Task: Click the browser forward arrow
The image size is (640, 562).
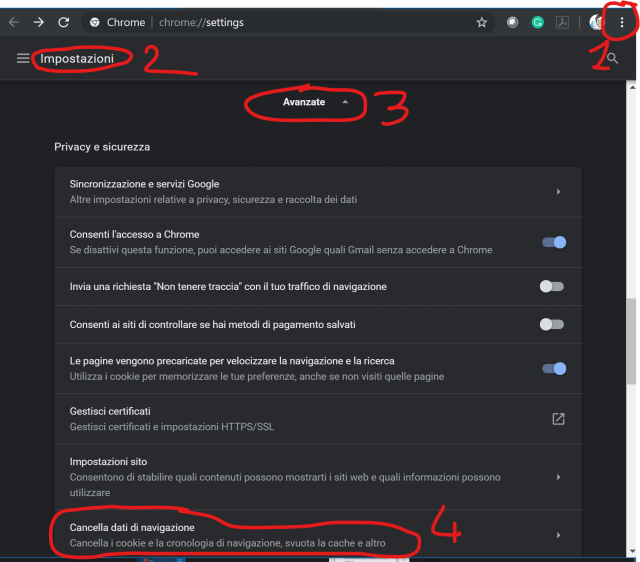Action: (x=38, y=22)
